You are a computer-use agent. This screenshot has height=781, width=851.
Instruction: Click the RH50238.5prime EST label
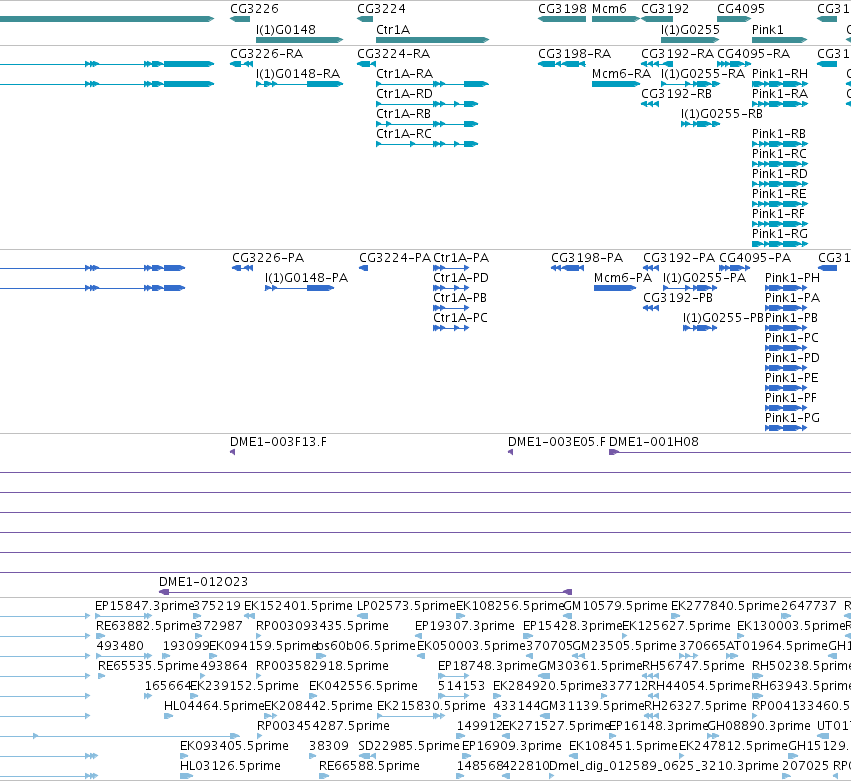tap(801, 666)
